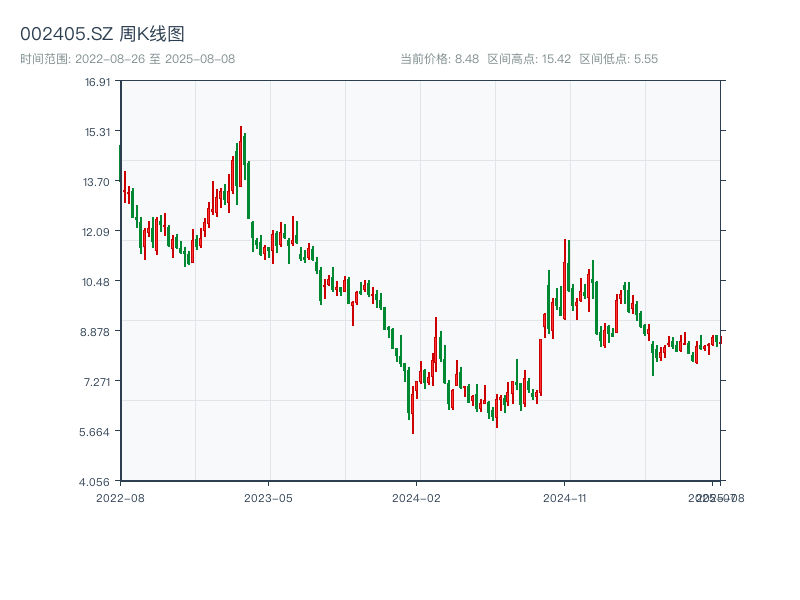Screen dimensions: 800x600
Task: Click the chart title 002405.SZ 周K线图
Action: (102, 35)
